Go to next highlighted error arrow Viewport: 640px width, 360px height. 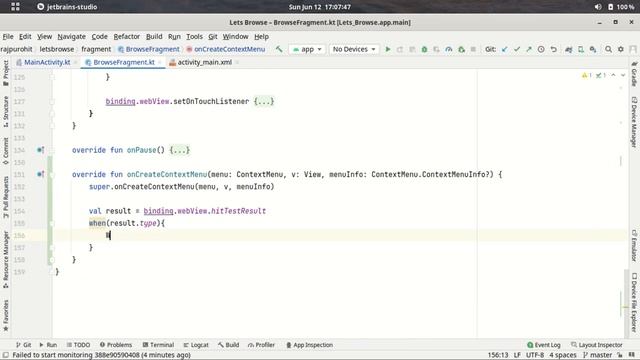(623, 76)
